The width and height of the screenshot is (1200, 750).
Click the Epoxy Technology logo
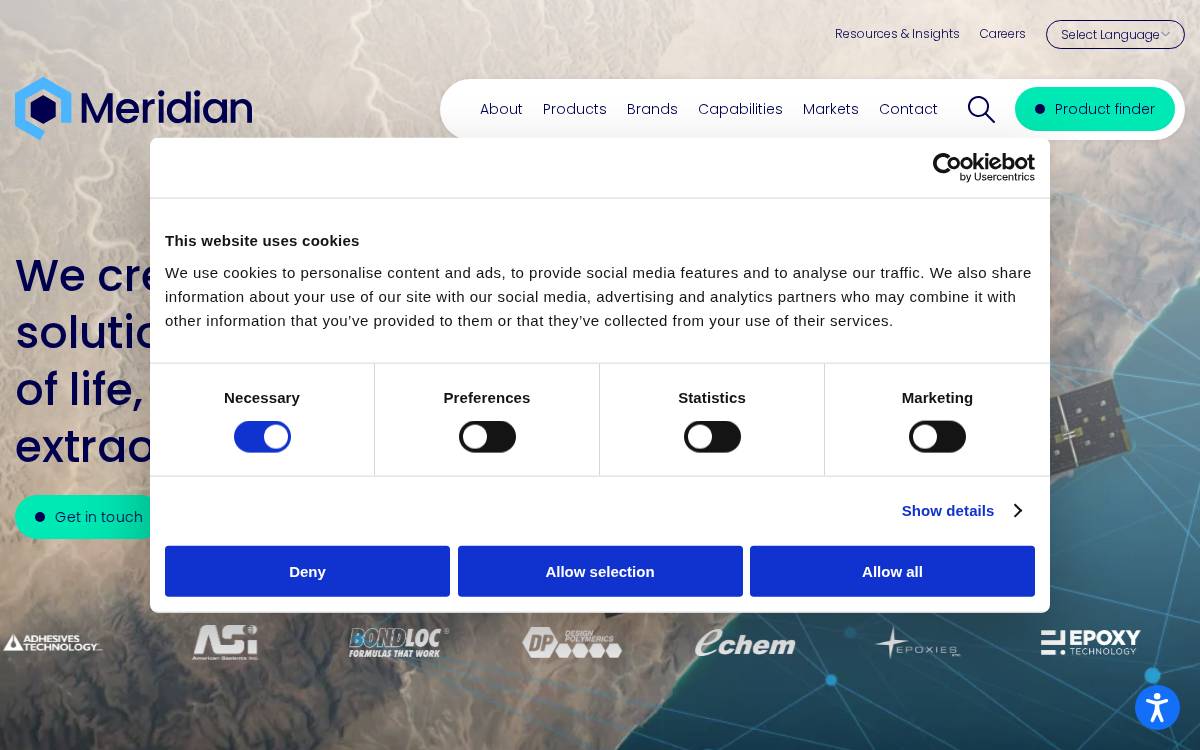pyautogui.click(x=1091, y=643)
